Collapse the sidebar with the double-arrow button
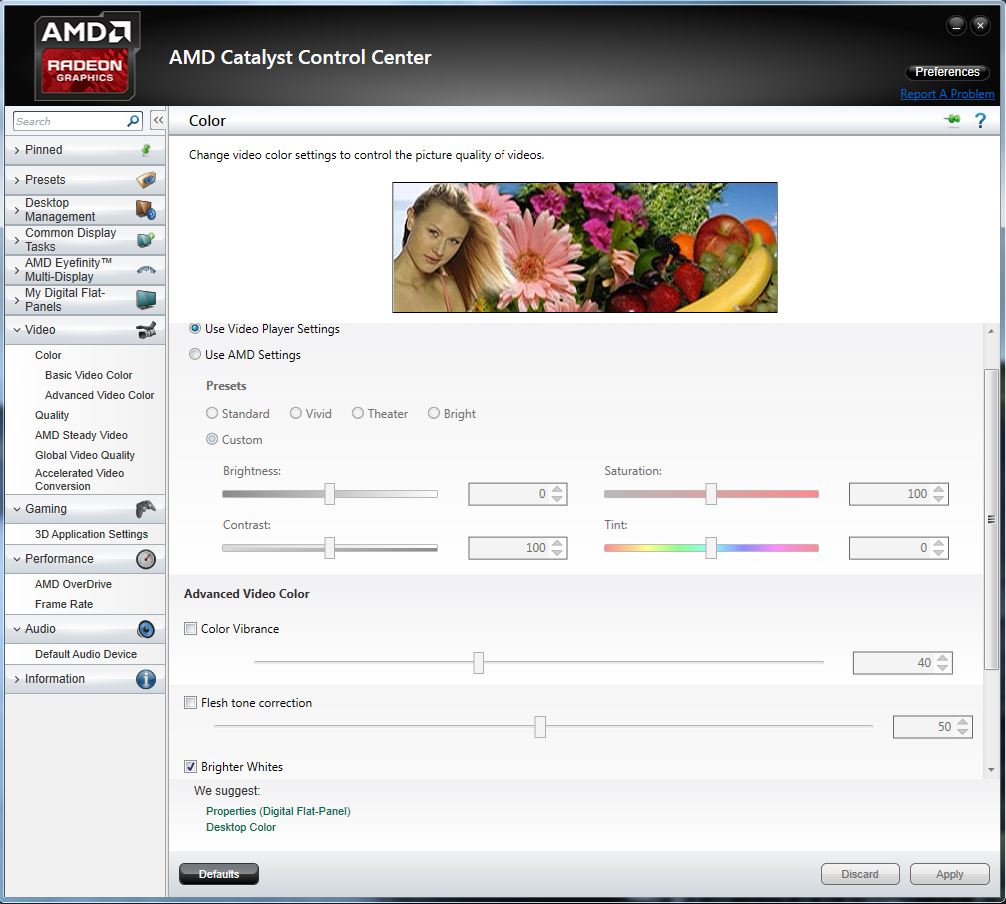The image size is (1006, 904). pos(158,120)
